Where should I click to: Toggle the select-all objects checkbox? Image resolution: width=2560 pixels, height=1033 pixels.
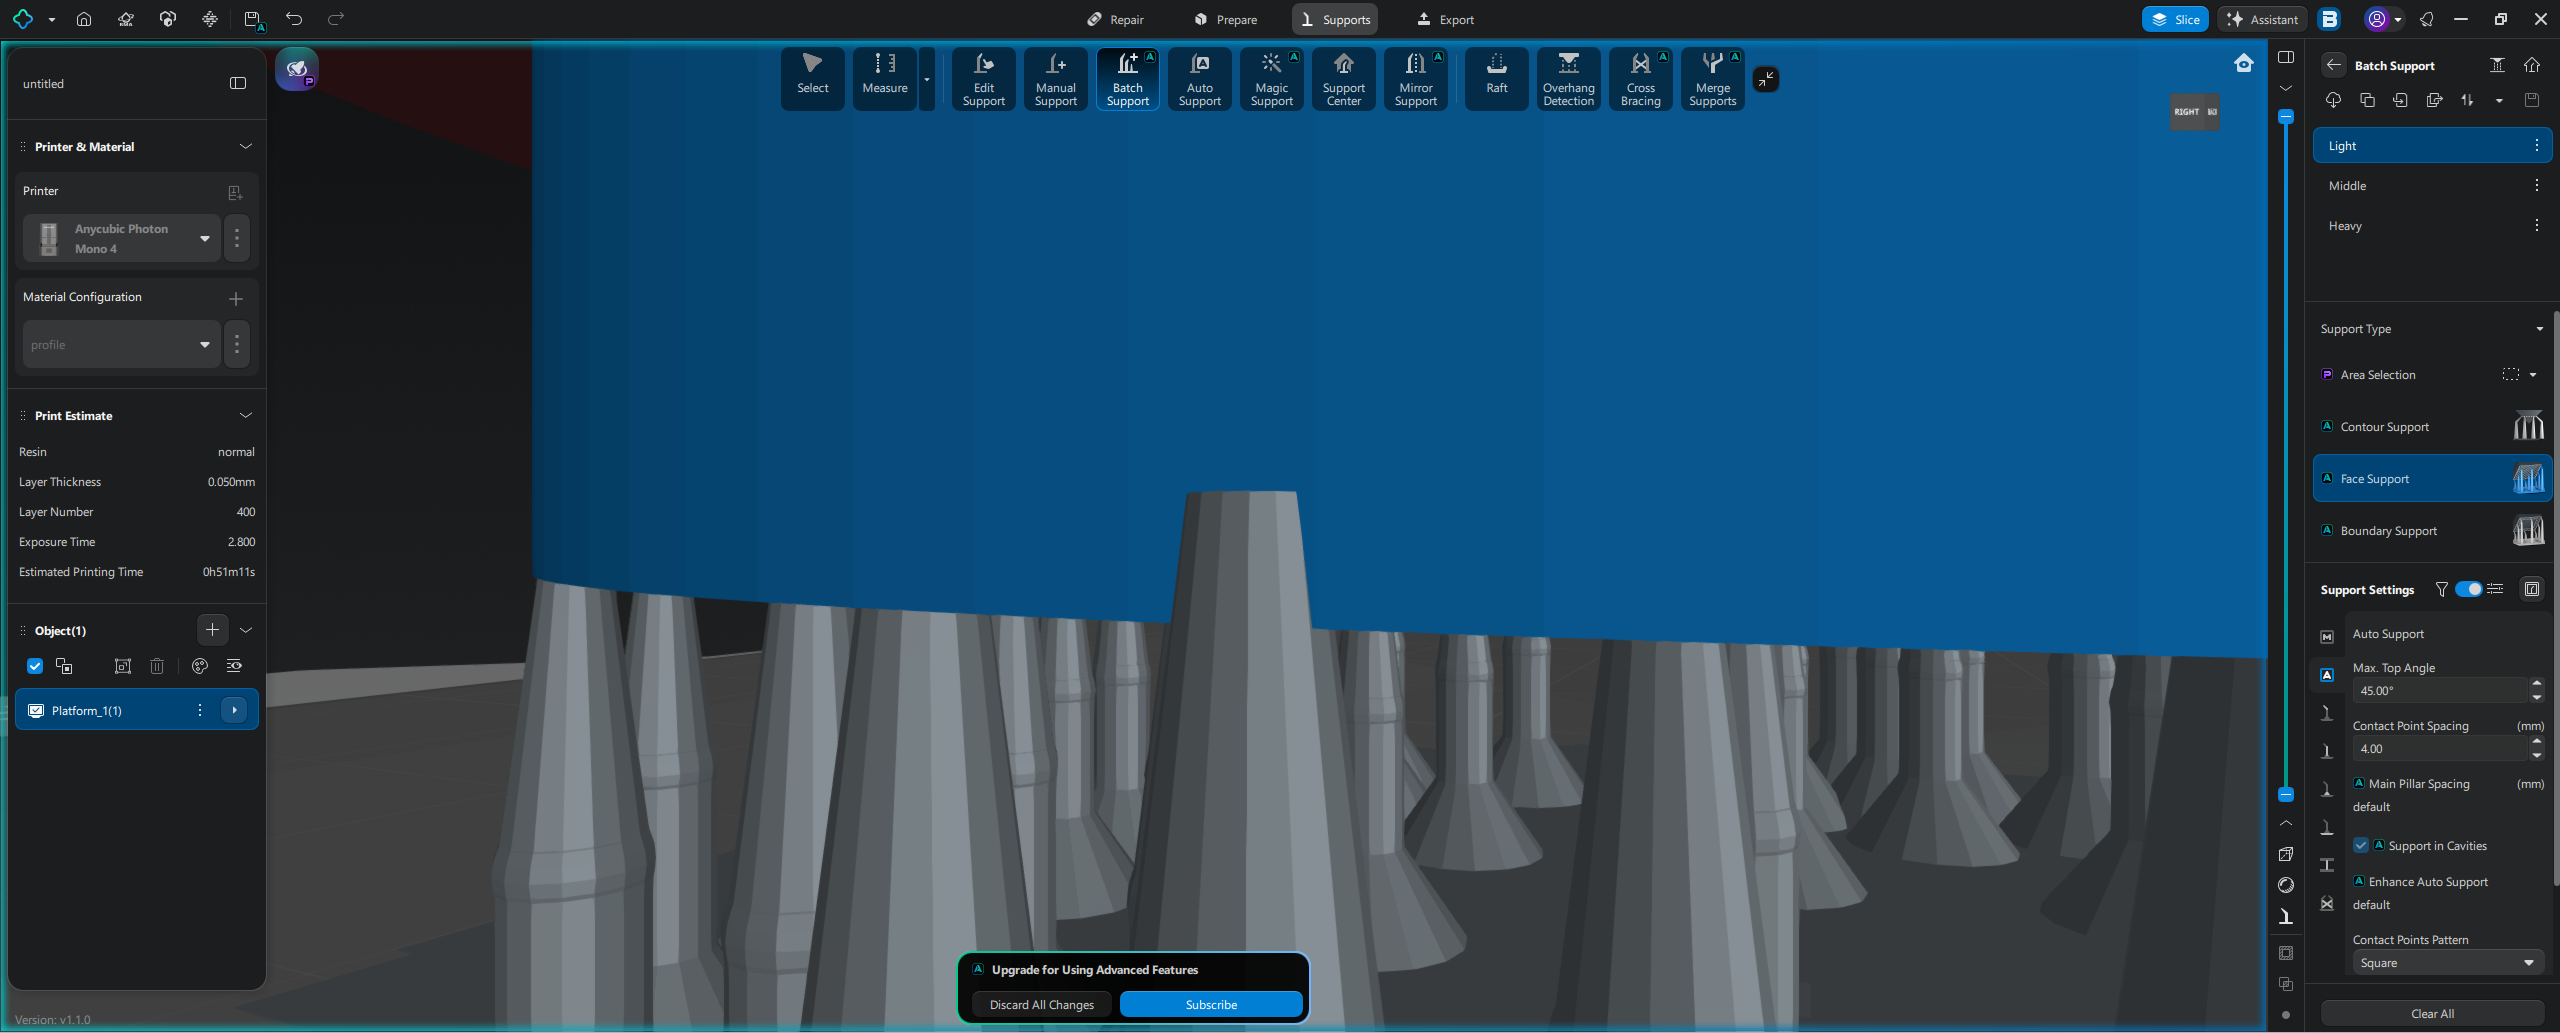click(35, 666)
